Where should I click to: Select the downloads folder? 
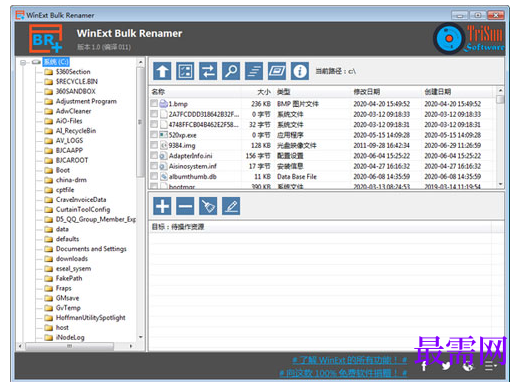tap(72, 259)
